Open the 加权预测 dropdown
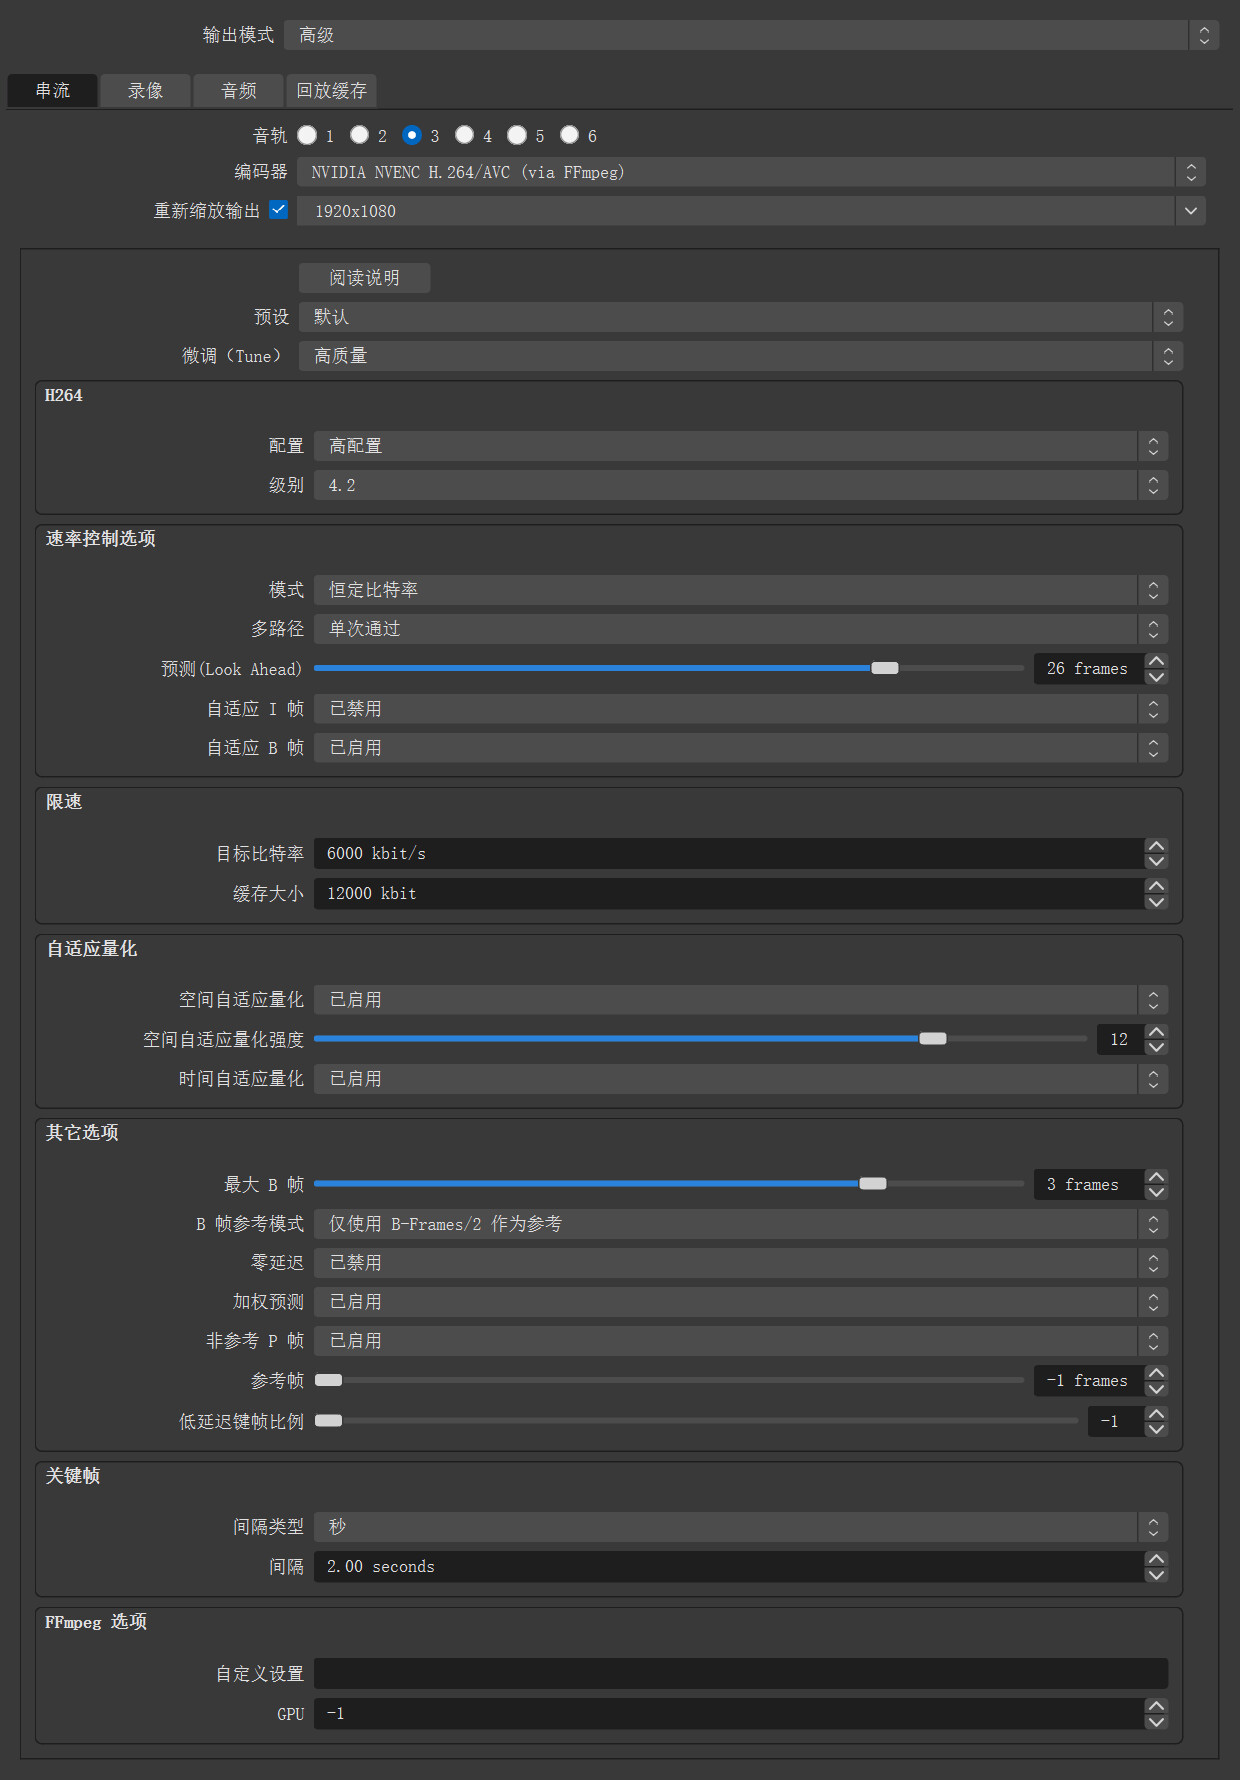The image size is (1240, 1780). [741, 1302]
